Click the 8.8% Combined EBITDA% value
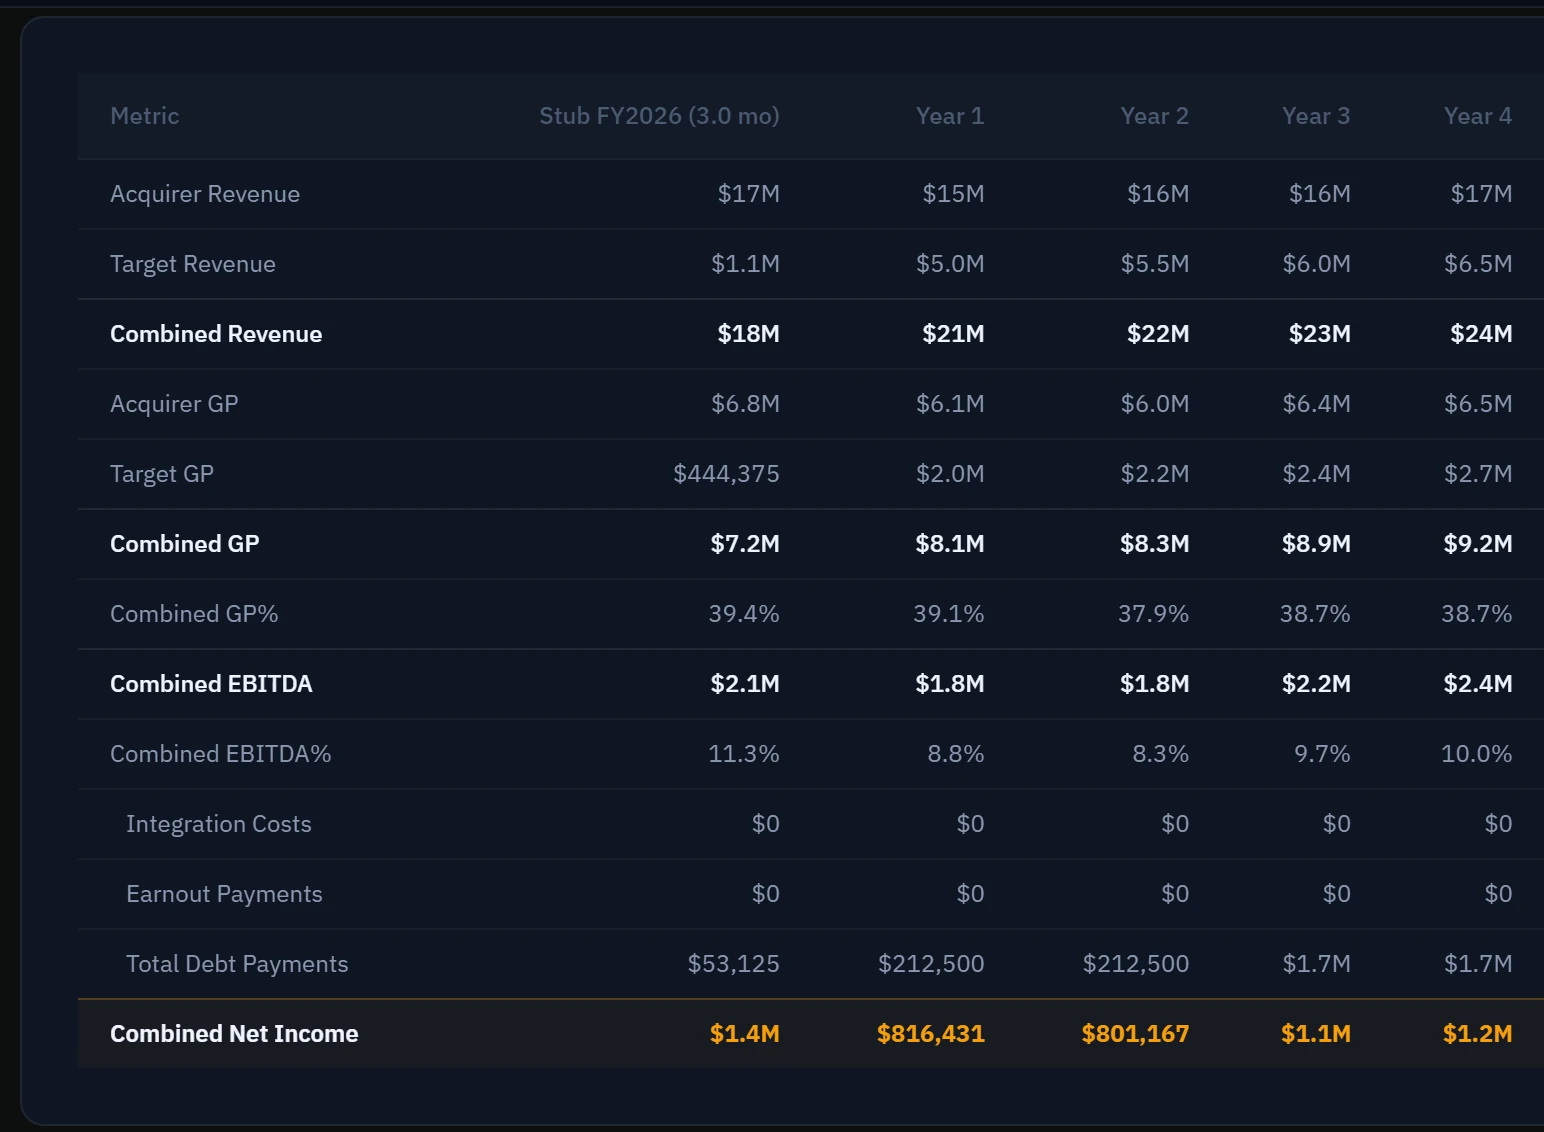1544x1132 pixels. [x=956, y=754]
